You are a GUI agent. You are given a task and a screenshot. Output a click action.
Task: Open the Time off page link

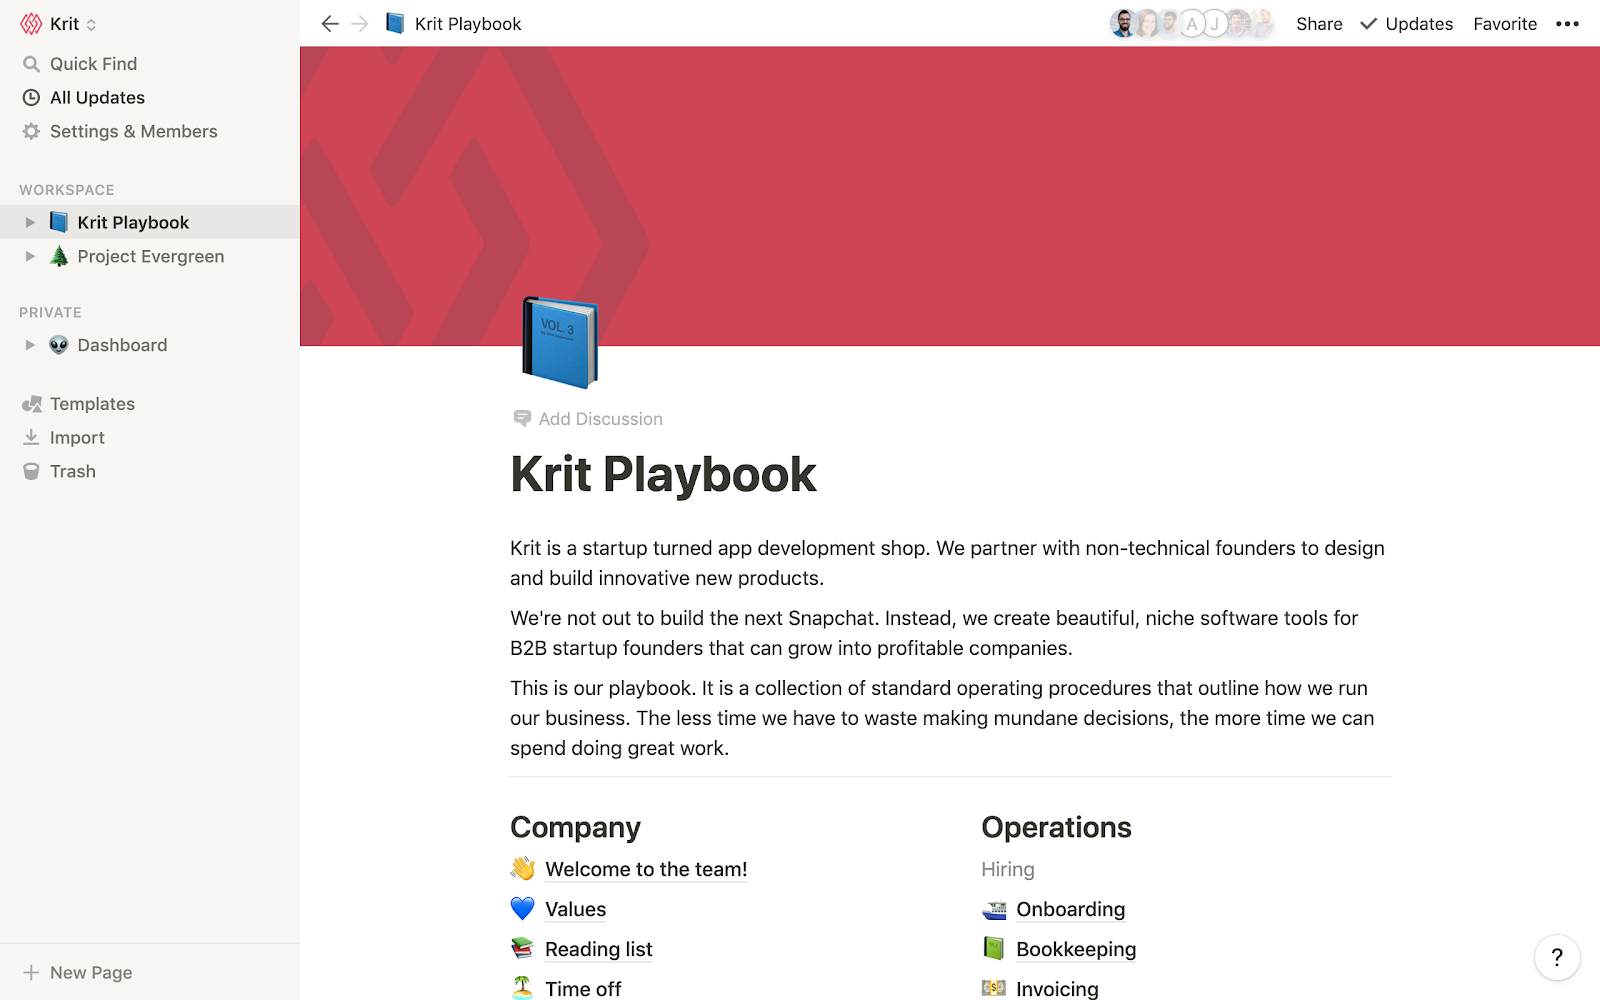tap(583, 989)
